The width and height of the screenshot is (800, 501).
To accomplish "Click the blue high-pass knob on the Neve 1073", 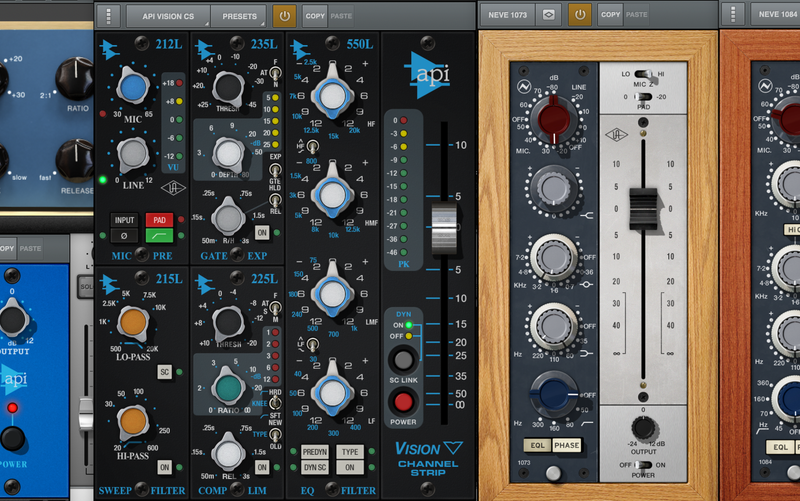I will pos(554,395).
